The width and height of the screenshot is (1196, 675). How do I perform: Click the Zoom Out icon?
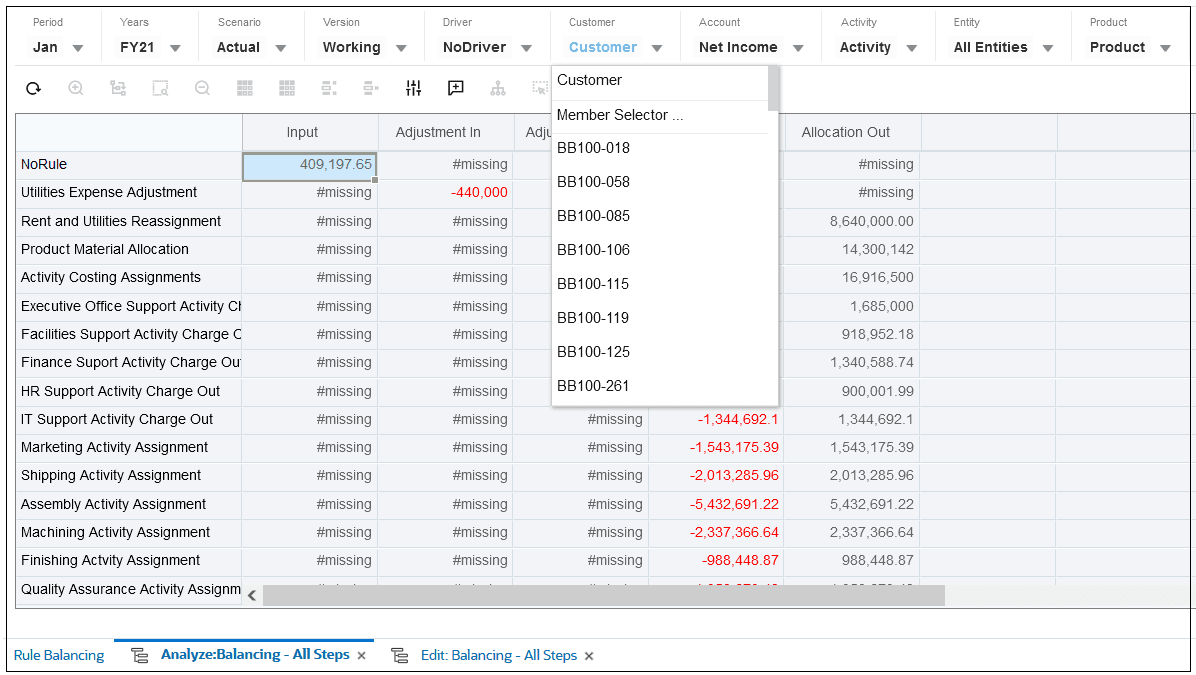202,88
